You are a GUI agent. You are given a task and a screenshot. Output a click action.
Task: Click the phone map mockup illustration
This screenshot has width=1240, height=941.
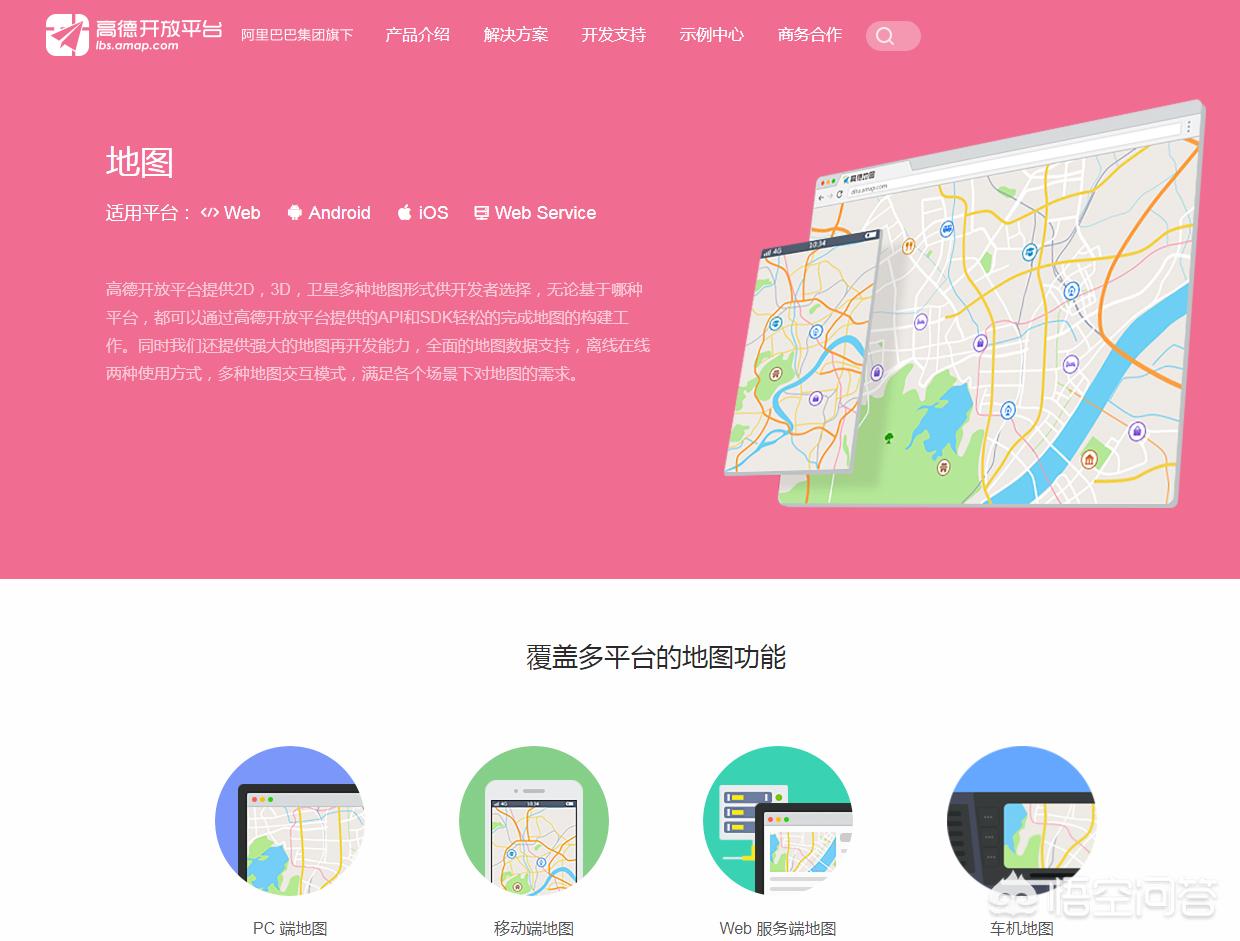click(x=803, y=355)
